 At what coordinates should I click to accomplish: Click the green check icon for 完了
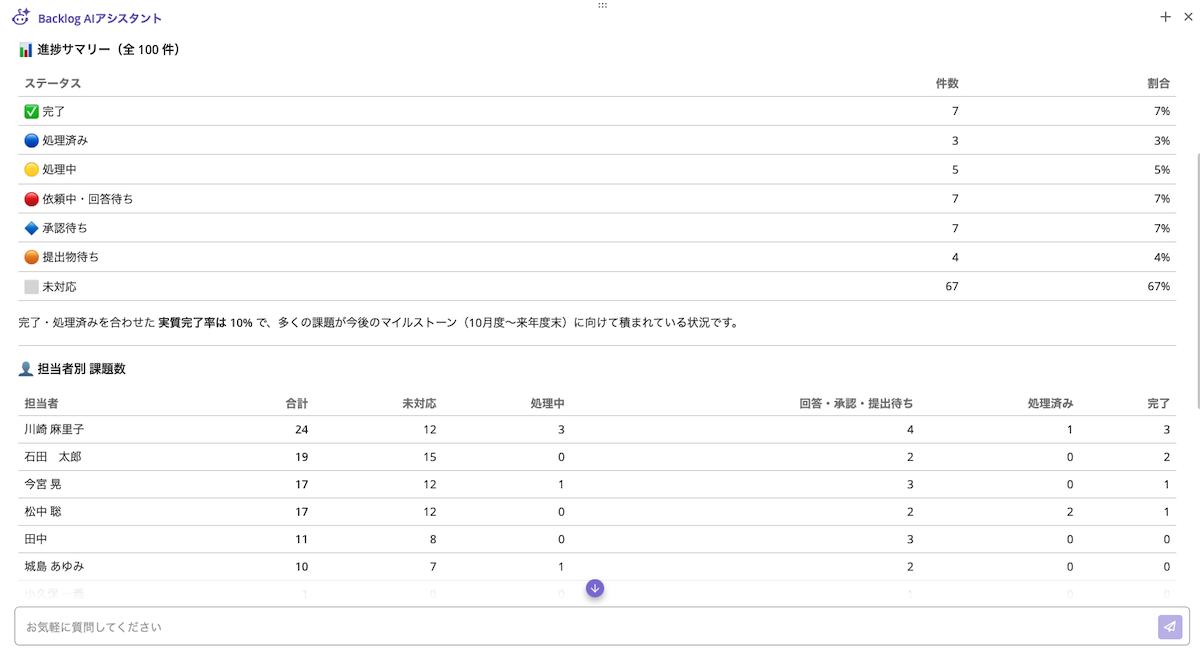coord(32,112)
